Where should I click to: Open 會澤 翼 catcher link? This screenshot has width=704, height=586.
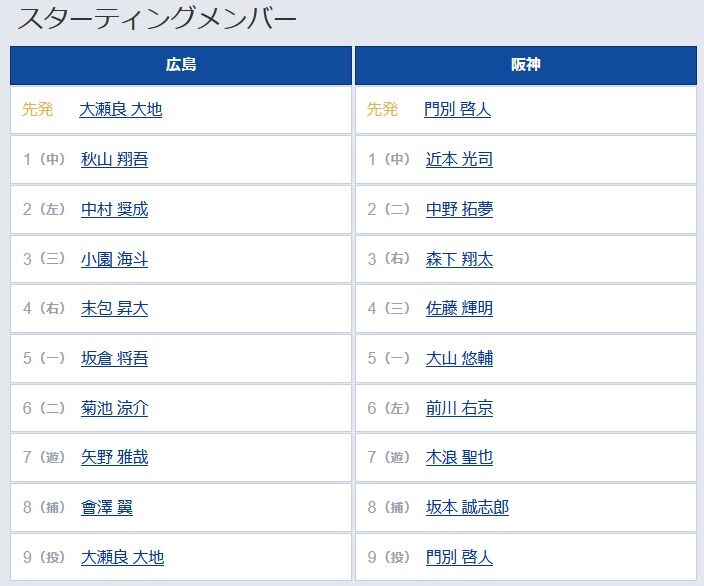[x=107, y=507]
